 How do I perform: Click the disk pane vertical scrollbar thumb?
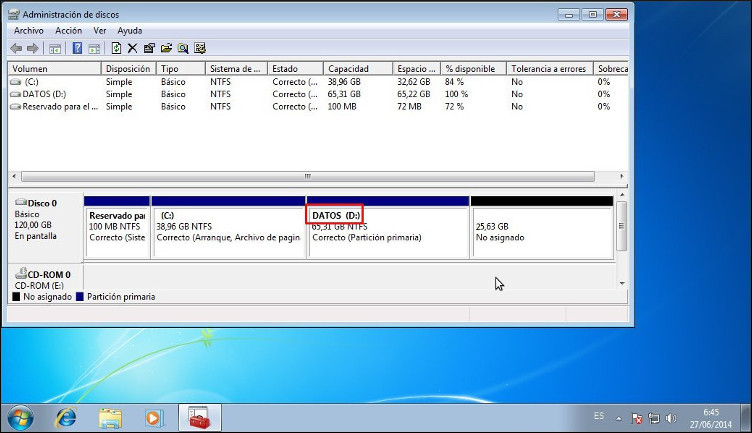click(x=622, y=226)
